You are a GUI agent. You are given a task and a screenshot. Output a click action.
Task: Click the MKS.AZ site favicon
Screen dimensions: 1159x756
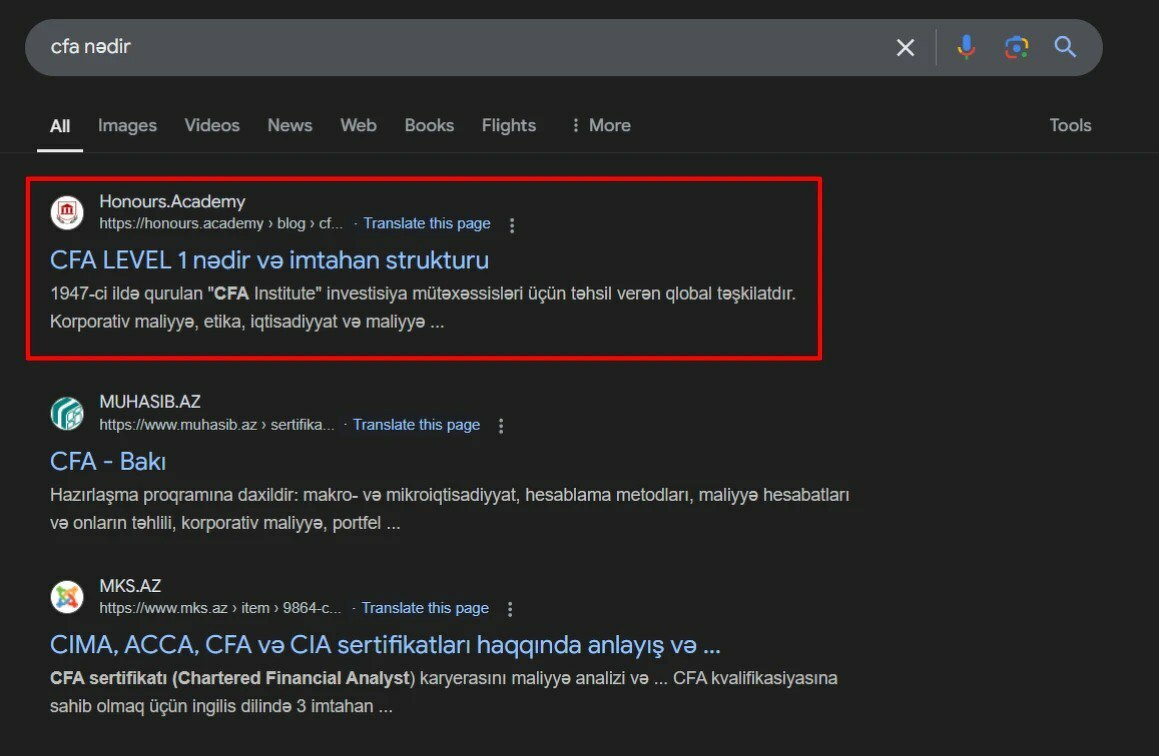coord(67,597)
